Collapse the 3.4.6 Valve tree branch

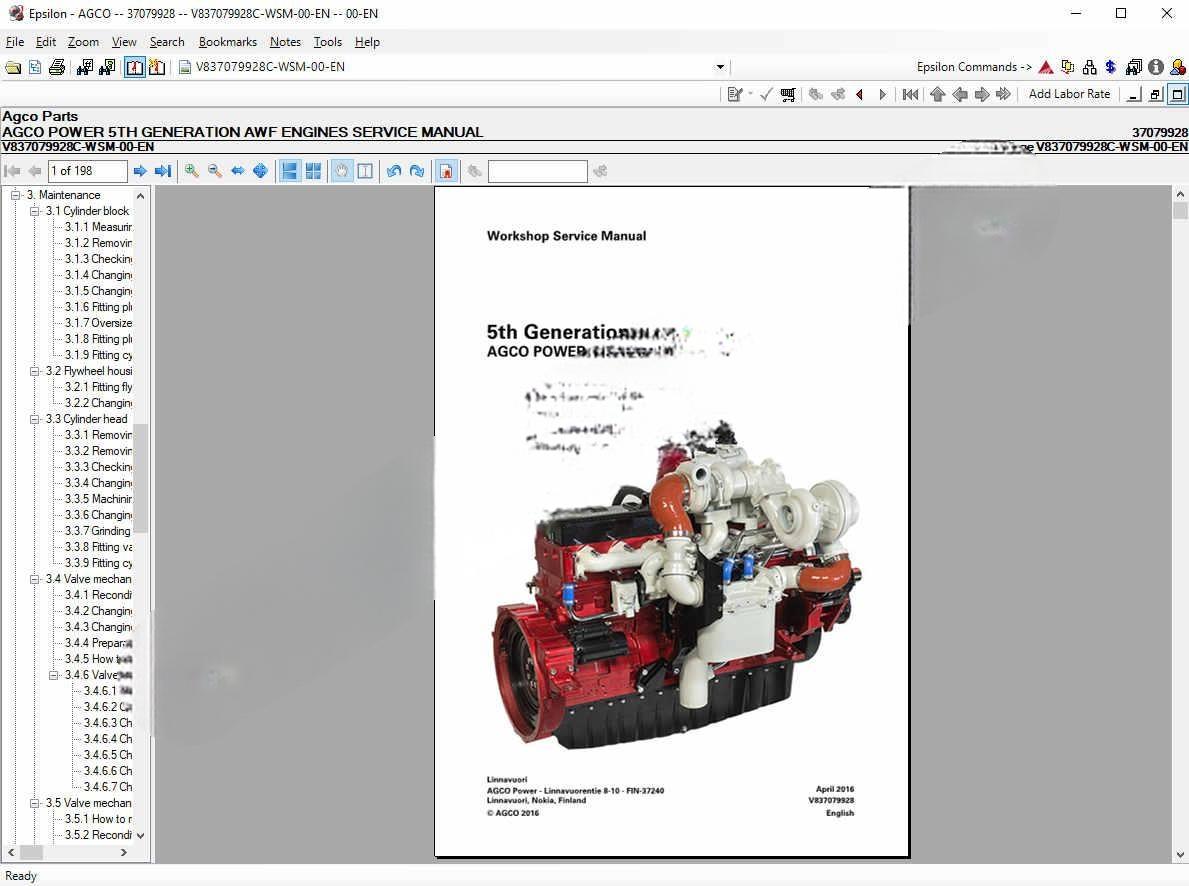52,675
